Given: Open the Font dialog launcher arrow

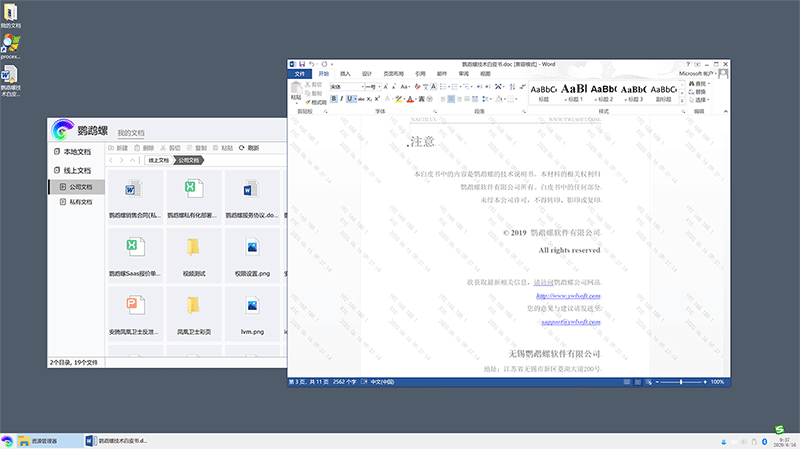Looking at the screenshot, I should click(x=435, y=111).
